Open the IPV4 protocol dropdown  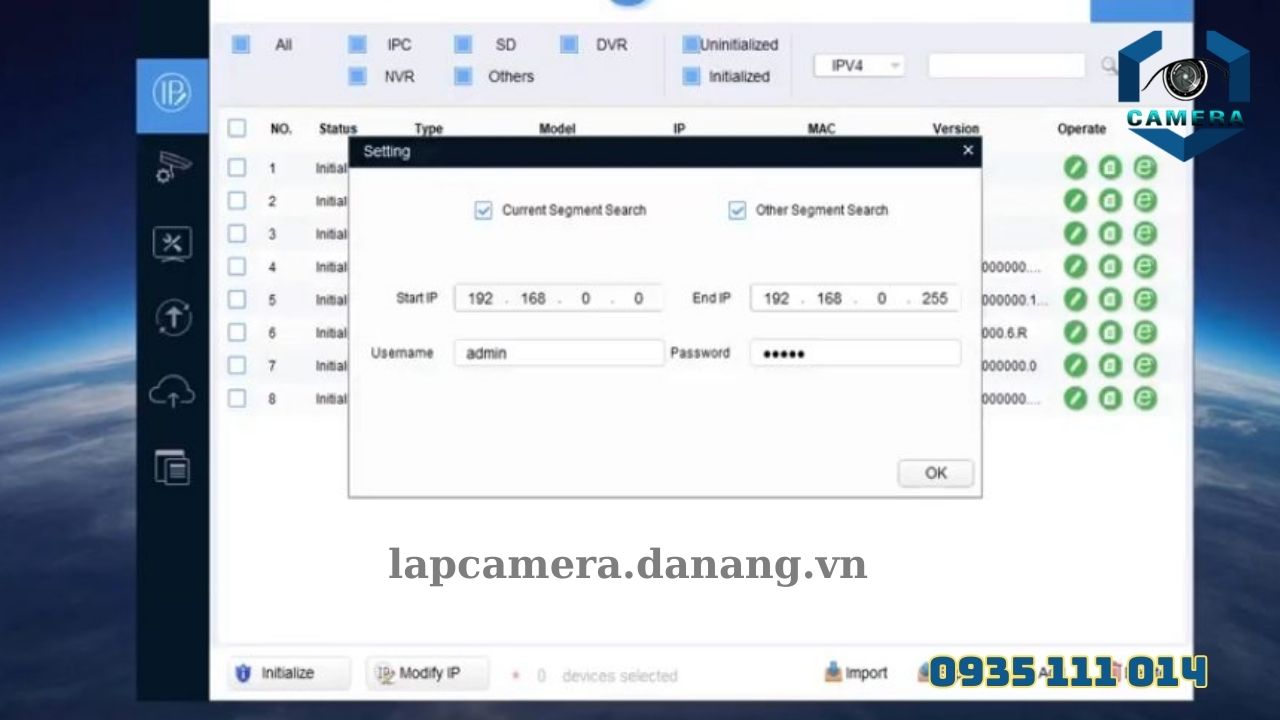click(858, 64)
